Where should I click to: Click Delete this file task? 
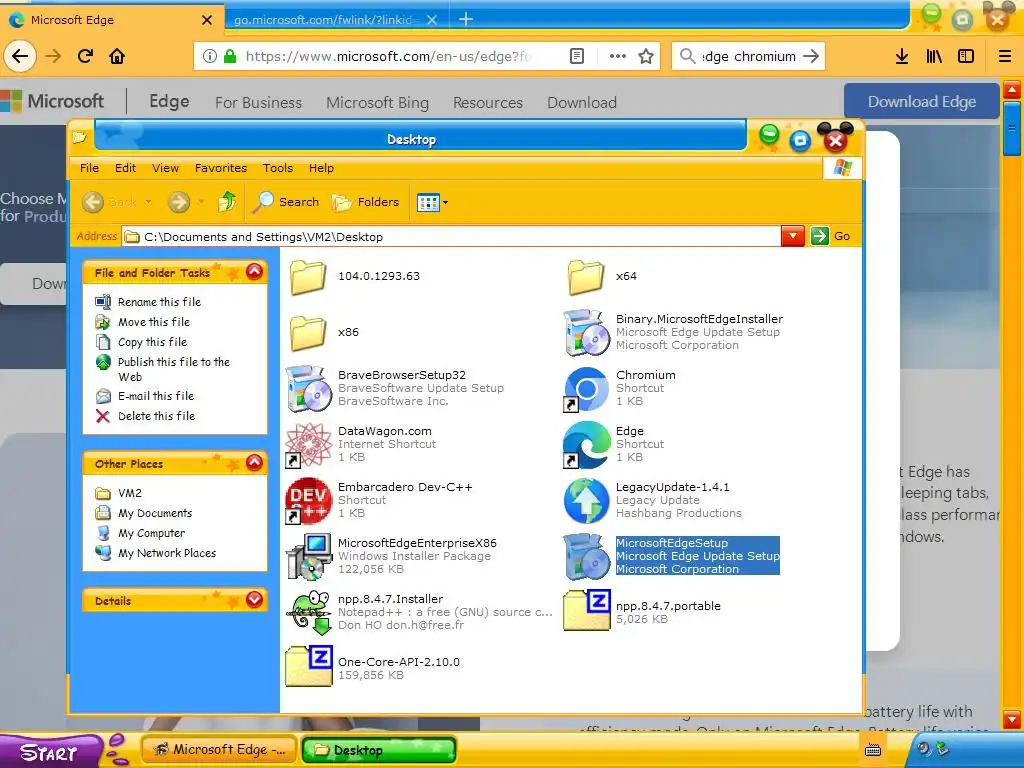146,416
